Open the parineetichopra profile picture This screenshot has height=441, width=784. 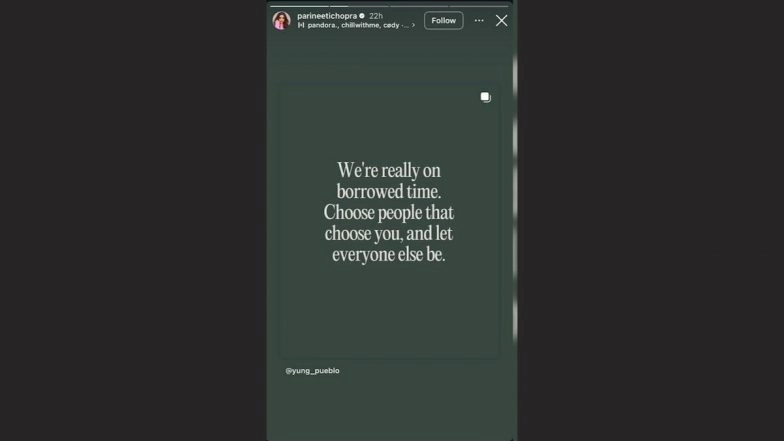(x=282, y=20)
